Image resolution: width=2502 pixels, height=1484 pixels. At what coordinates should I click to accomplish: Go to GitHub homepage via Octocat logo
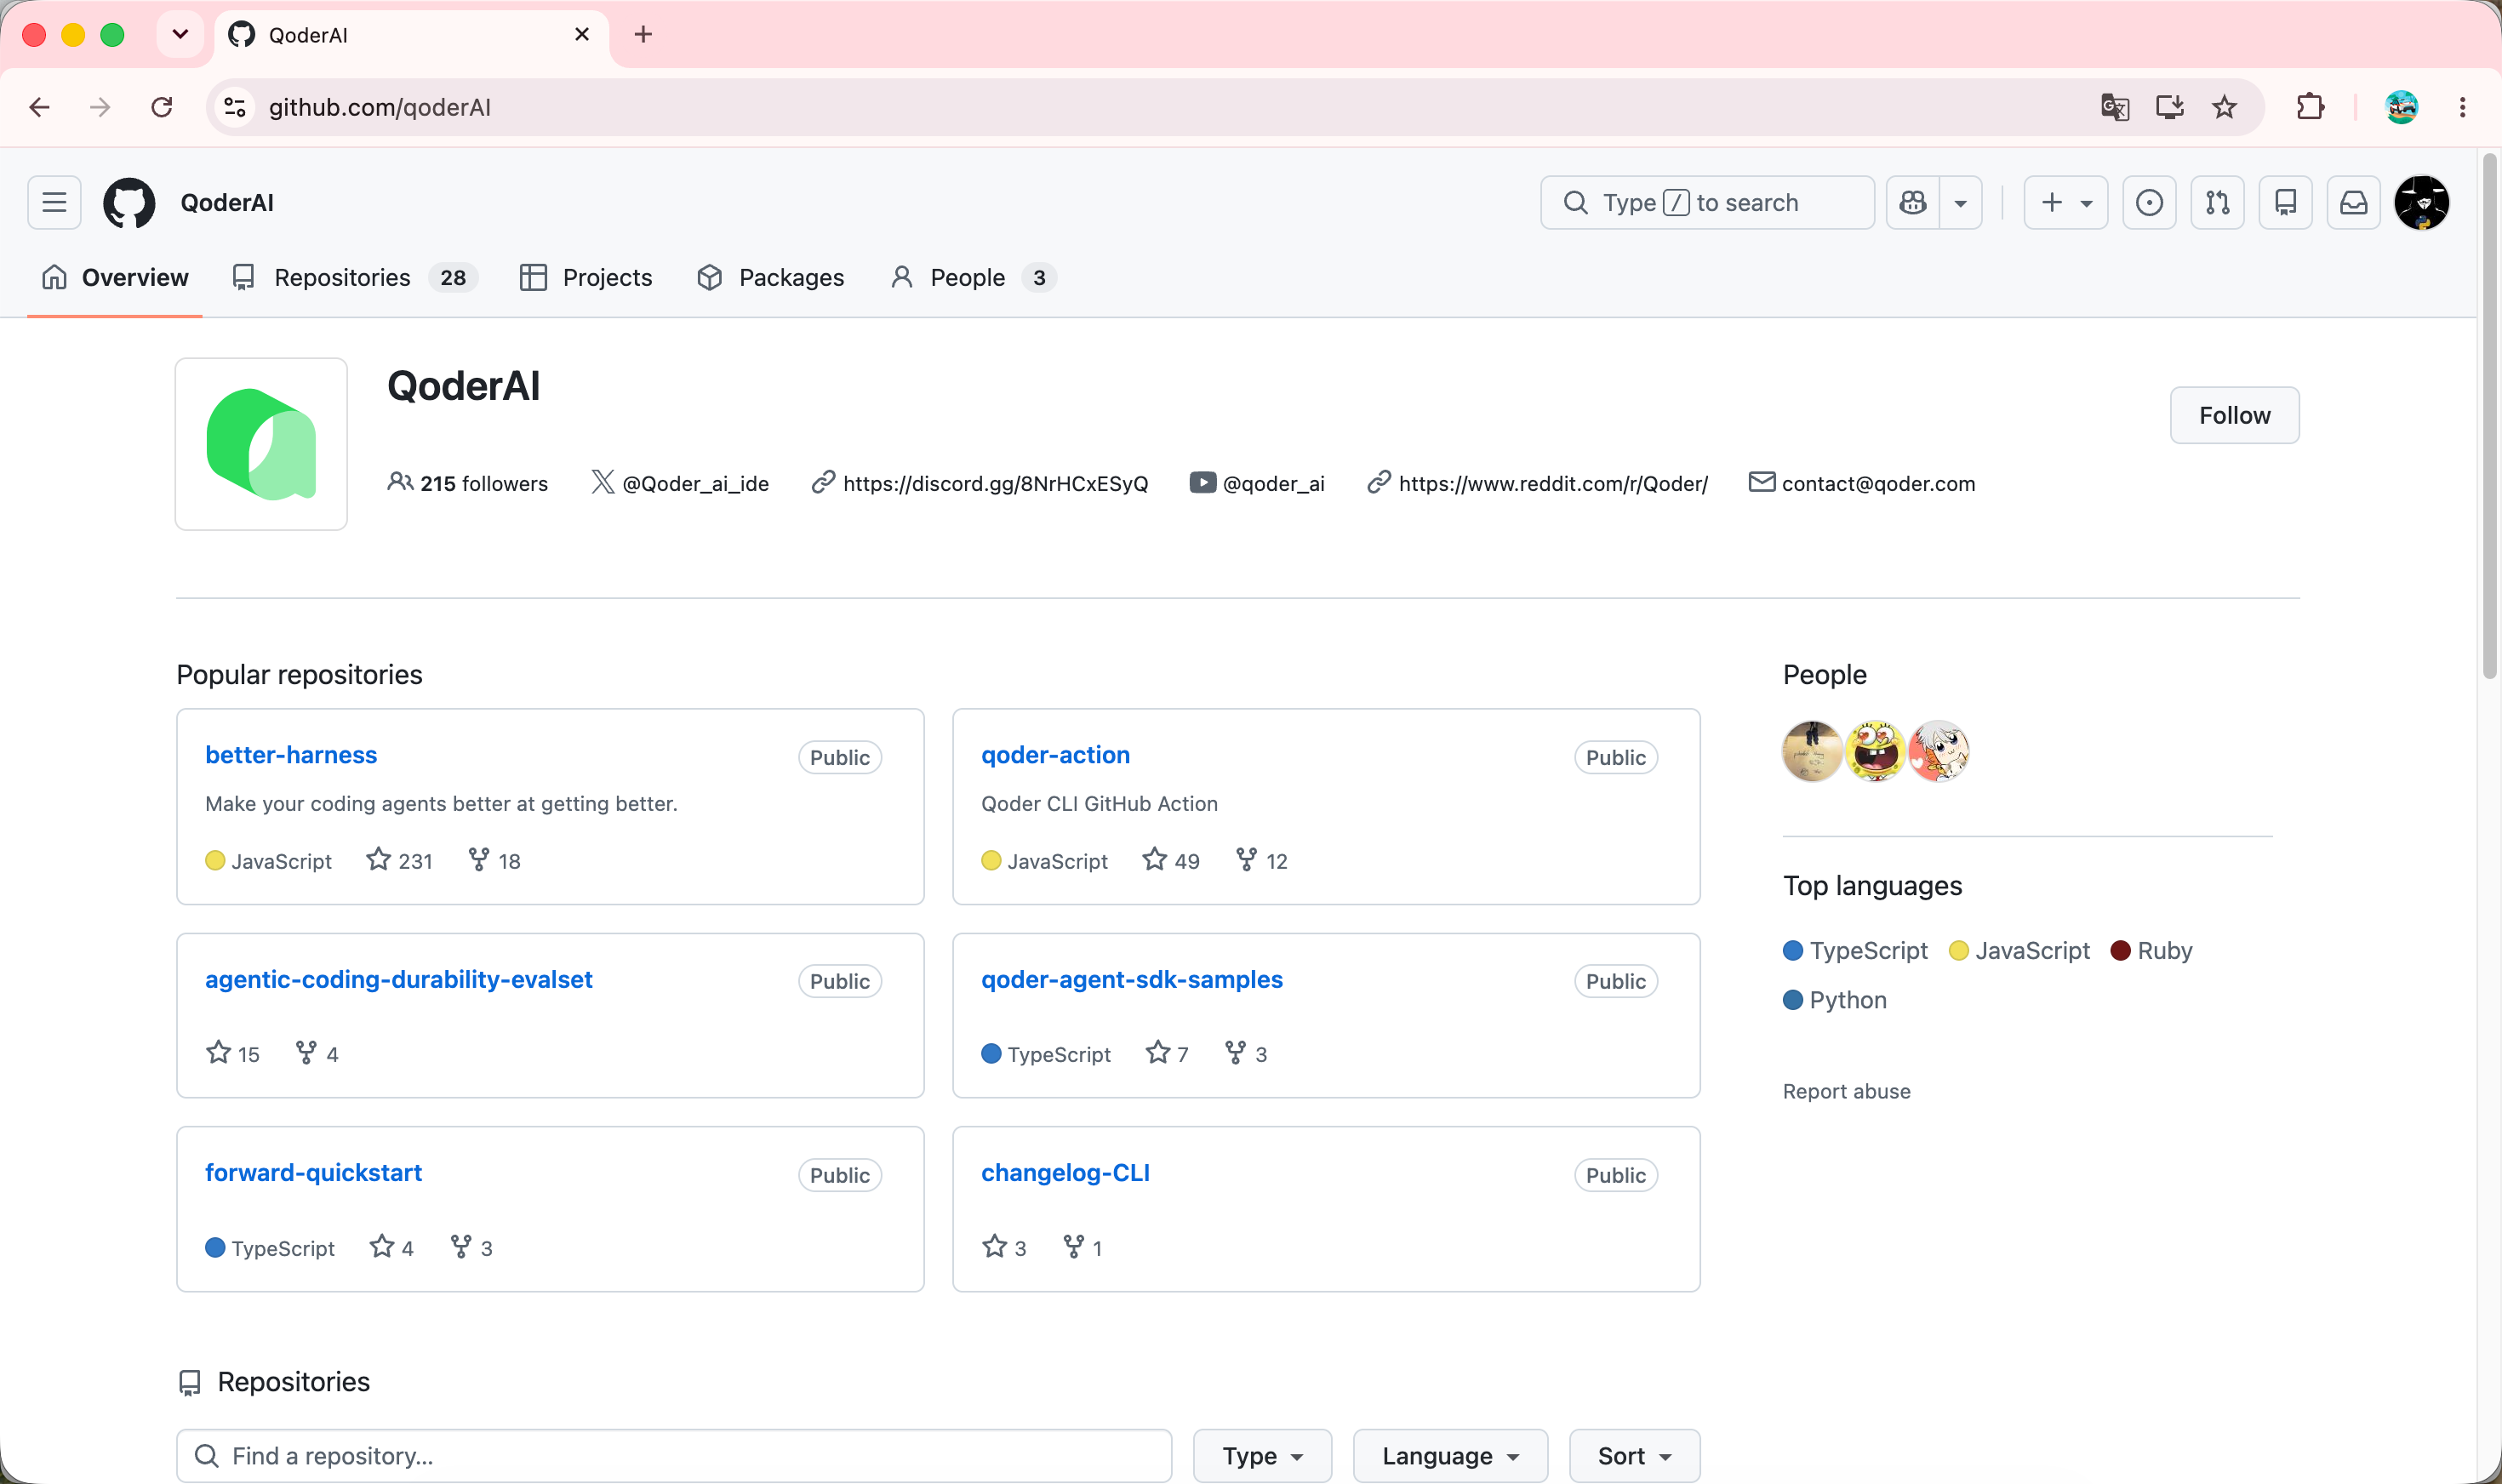[x=129, y=203]
